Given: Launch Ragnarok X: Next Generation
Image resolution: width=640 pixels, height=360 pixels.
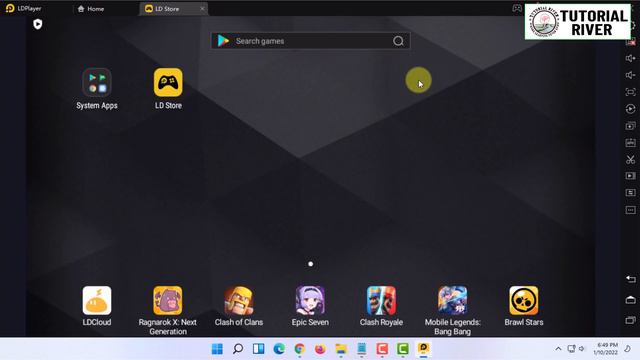Looking at the screenshot, I should pyautogui.click(x=168, y=300).
